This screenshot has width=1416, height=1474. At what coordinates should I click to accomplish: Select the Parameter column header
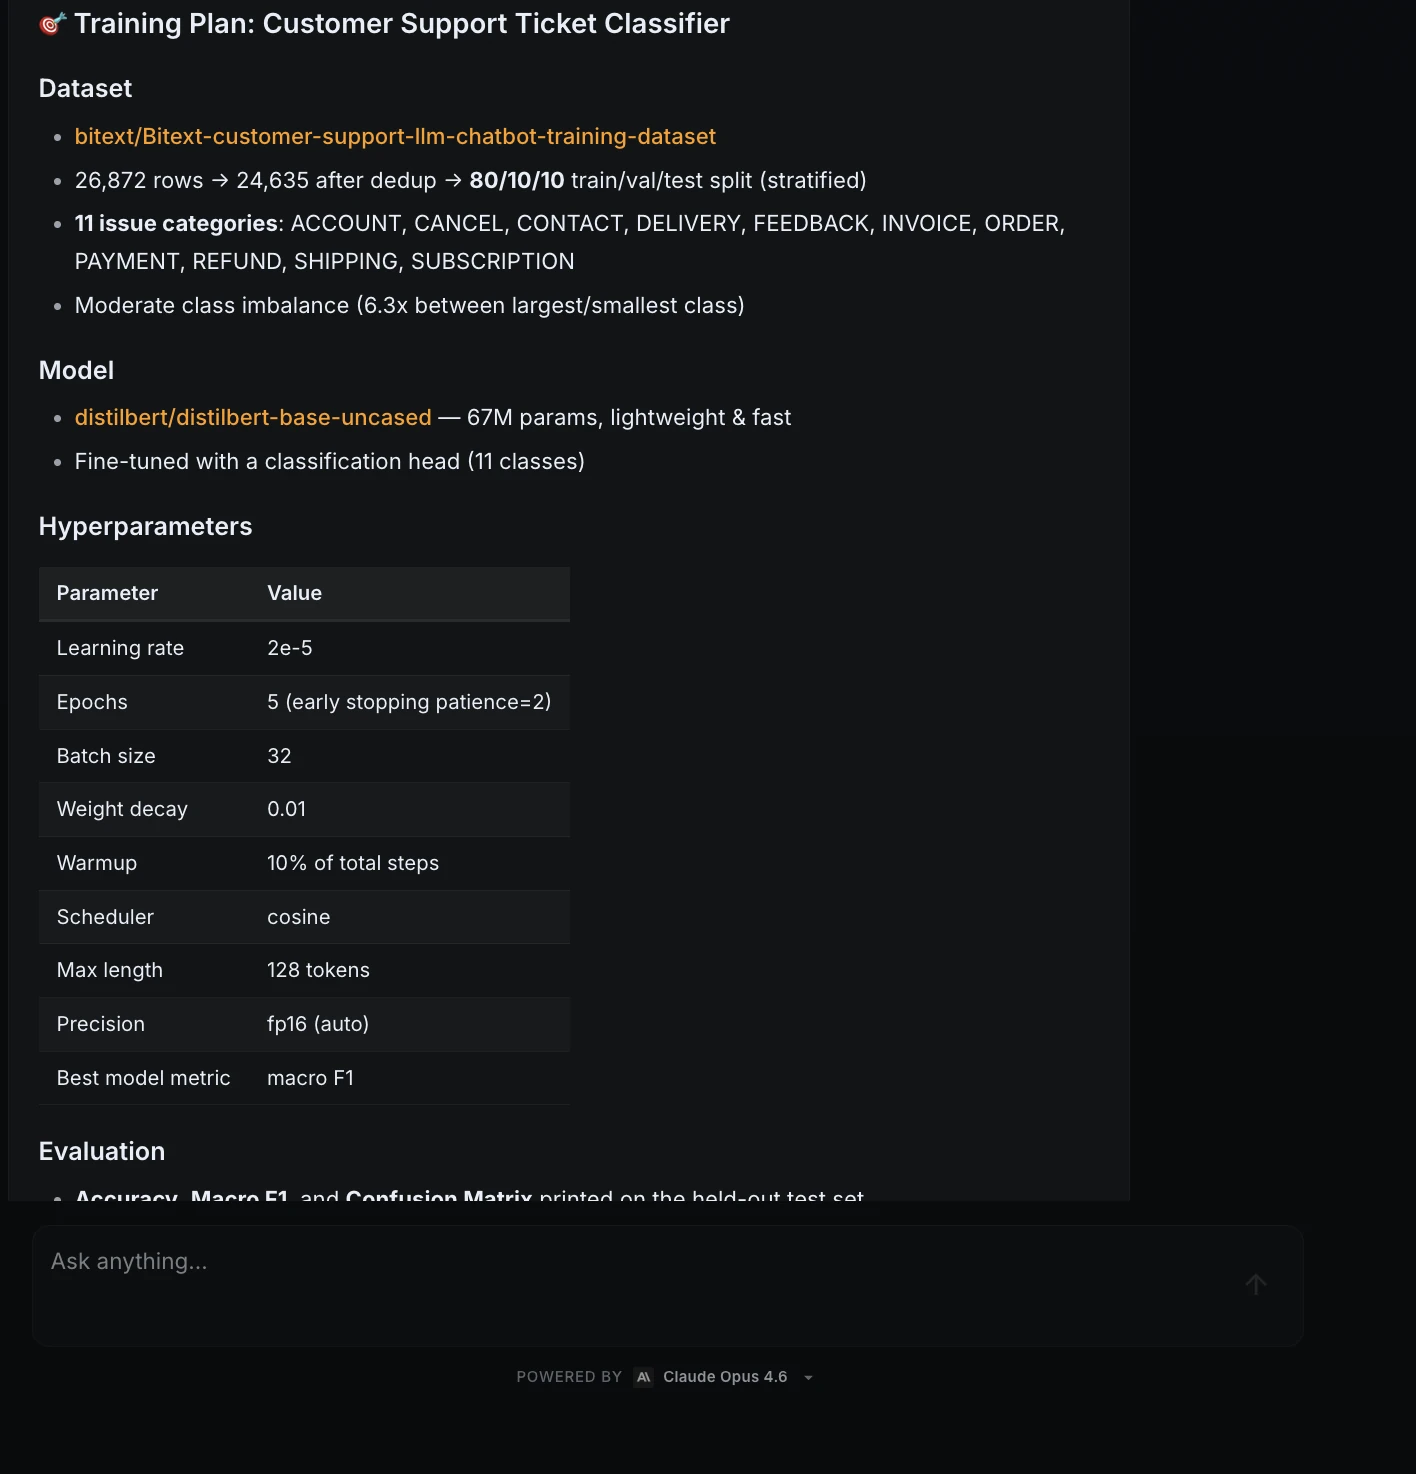tap(107, 593)
